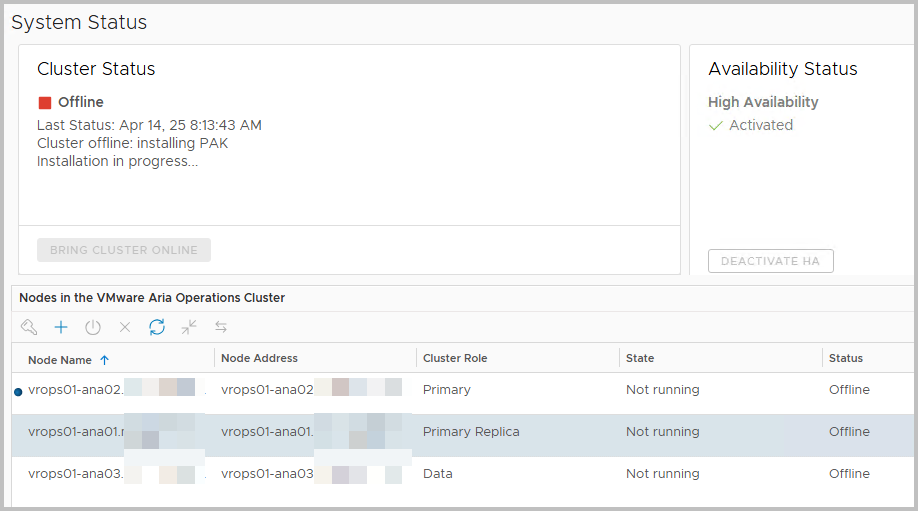Click the State column header

pyautogui.click(x=640, y=358)
